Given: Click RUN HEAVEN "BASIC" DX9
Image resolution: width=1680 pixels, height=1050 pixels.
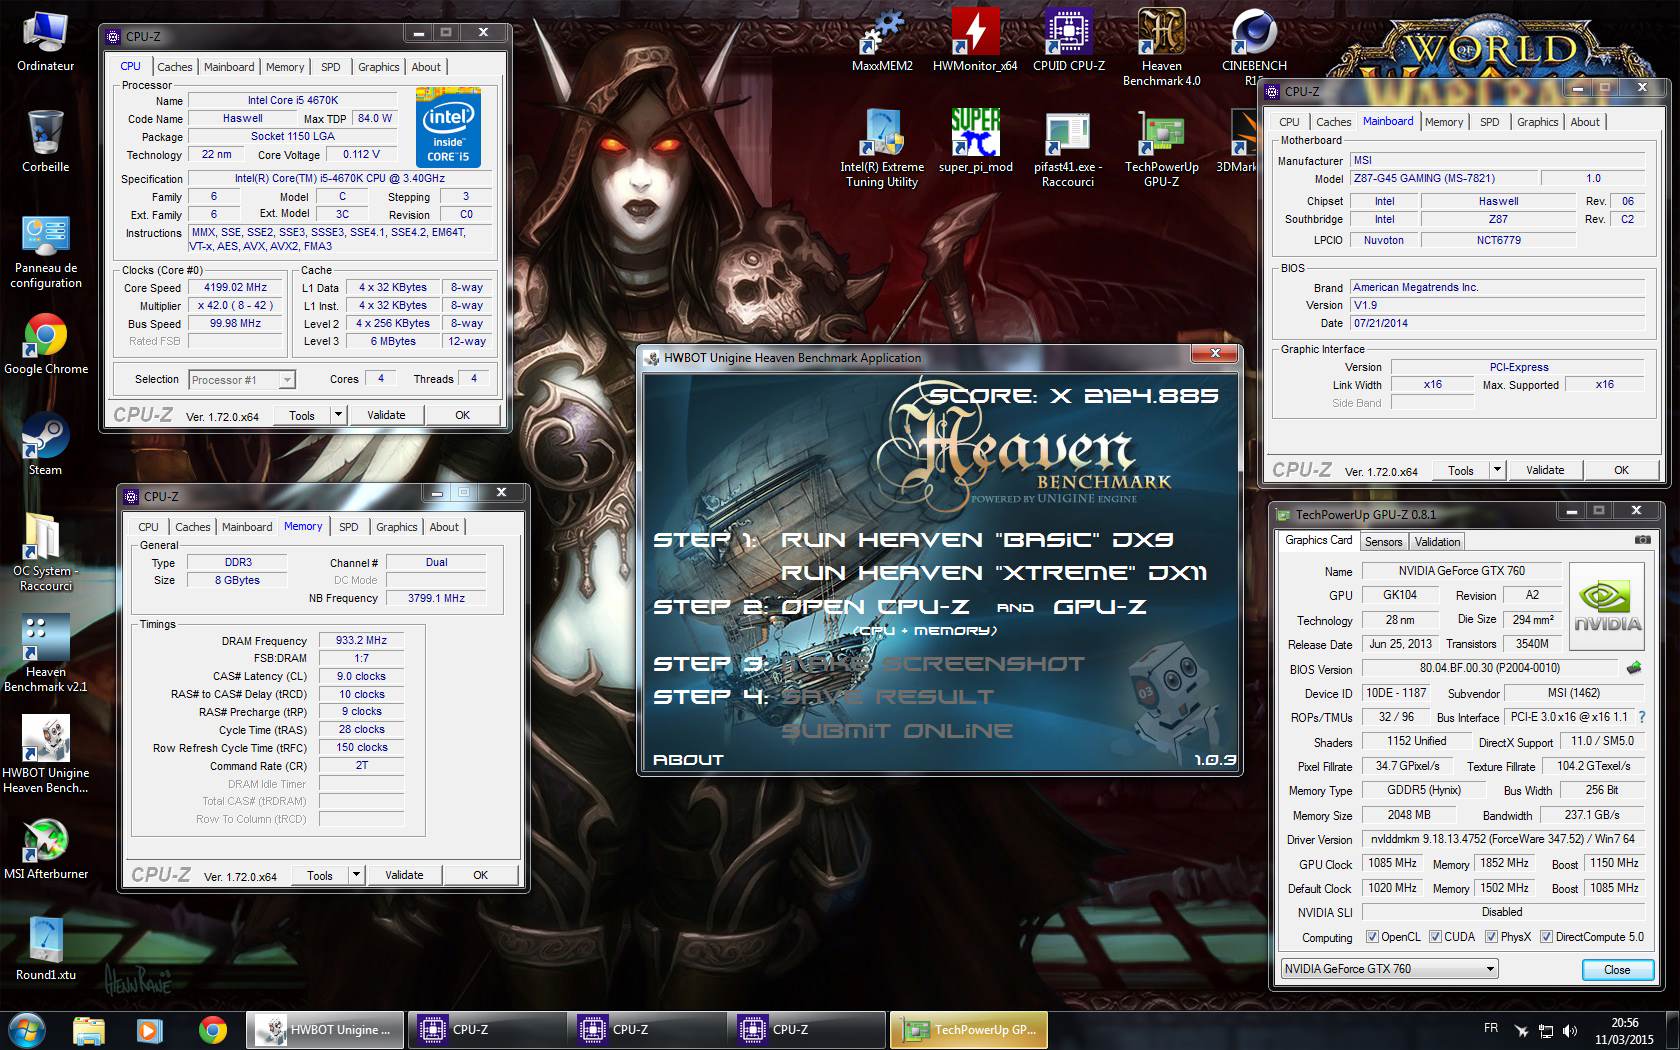Looking at the screenshot, I should [977, 540].
